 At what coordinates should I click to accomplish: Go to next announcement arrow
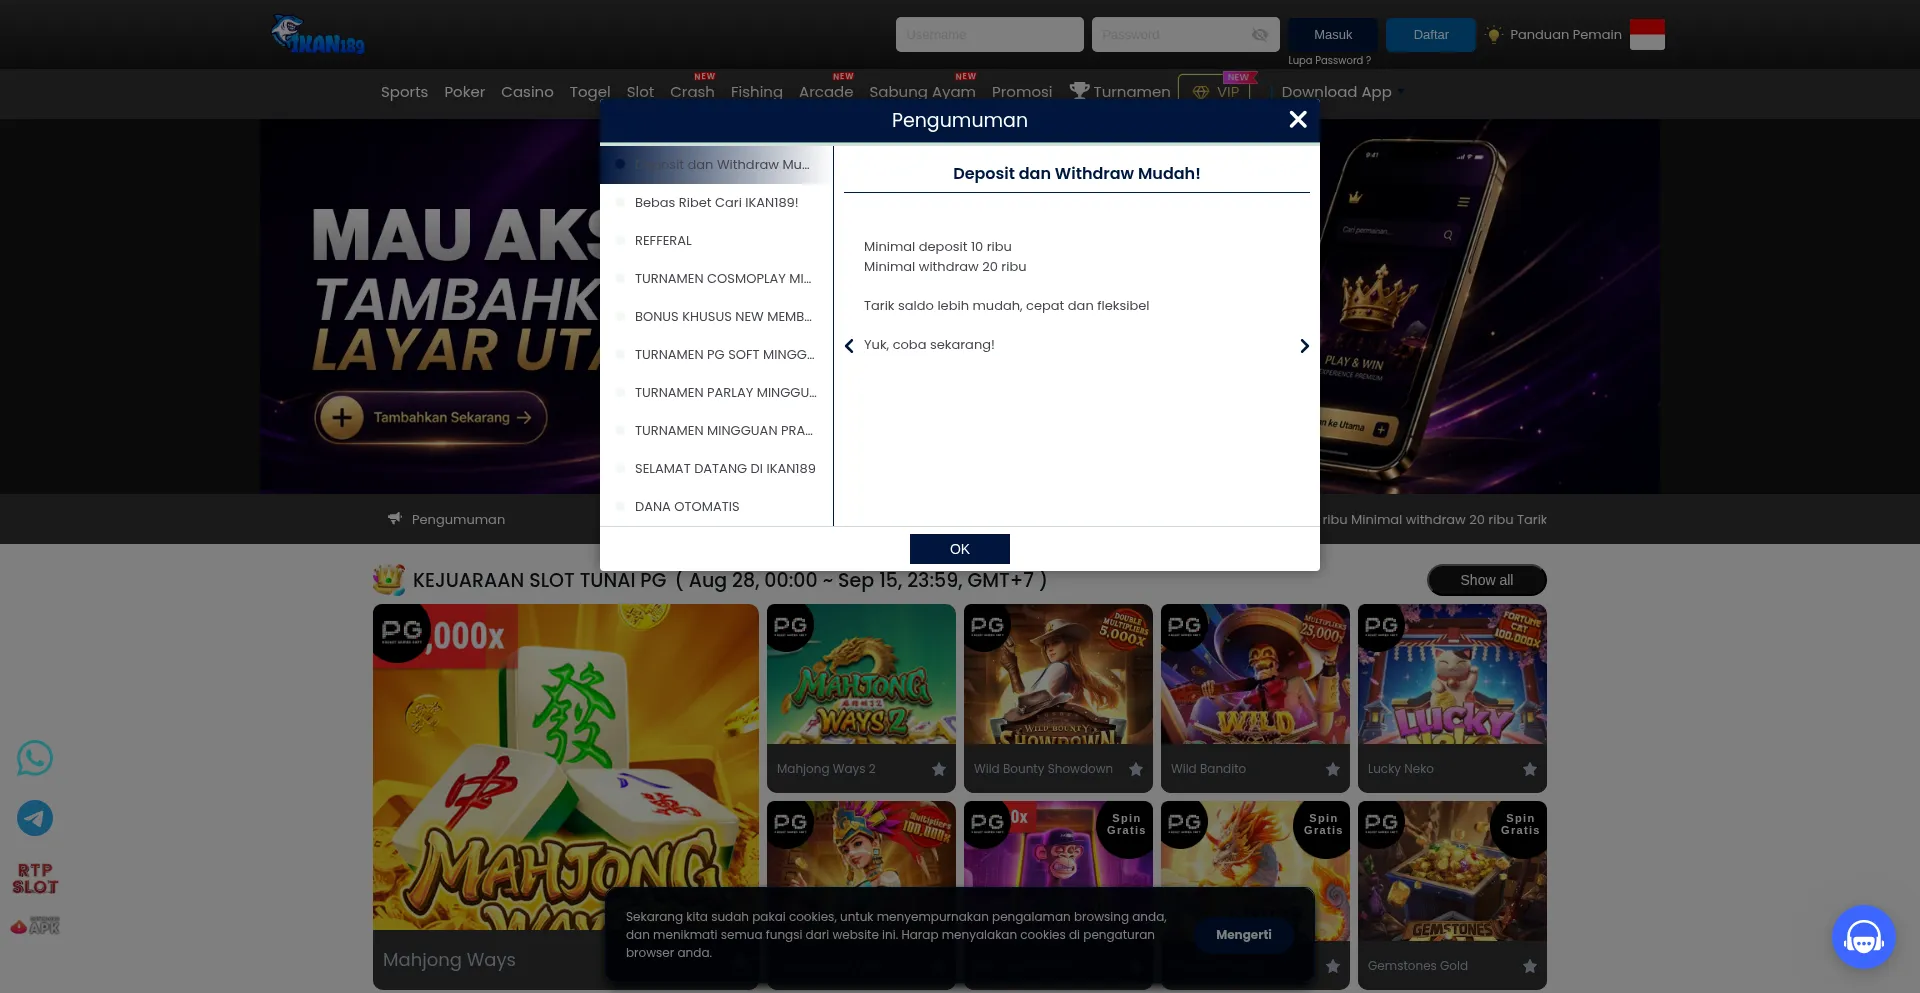(1304, 346)
